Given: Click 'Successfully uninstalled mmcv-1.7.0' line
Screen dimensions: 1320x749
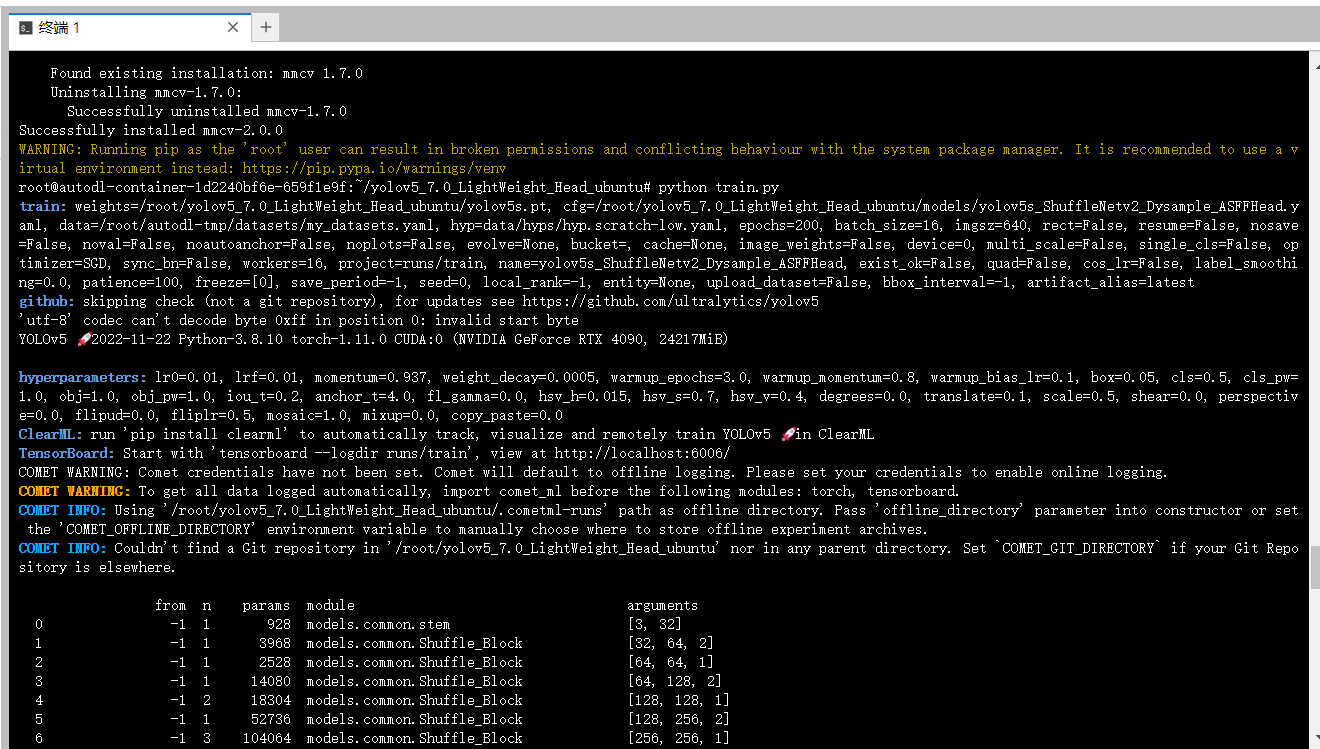Looking at the screenshot, I should click(x=206, y=111).
